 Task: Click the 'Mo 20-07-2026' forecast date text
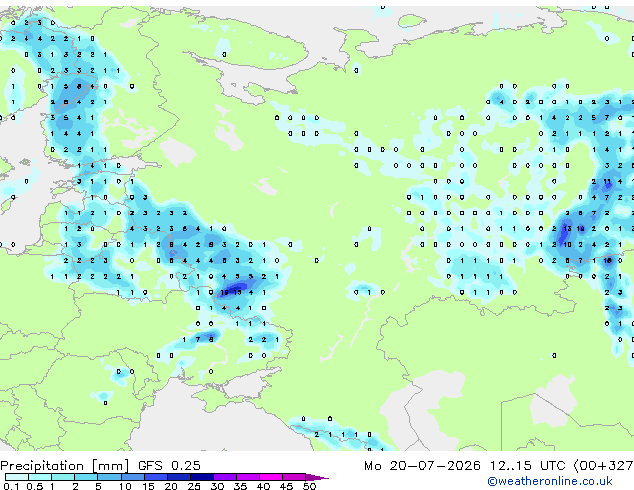[x=422, y=466]
